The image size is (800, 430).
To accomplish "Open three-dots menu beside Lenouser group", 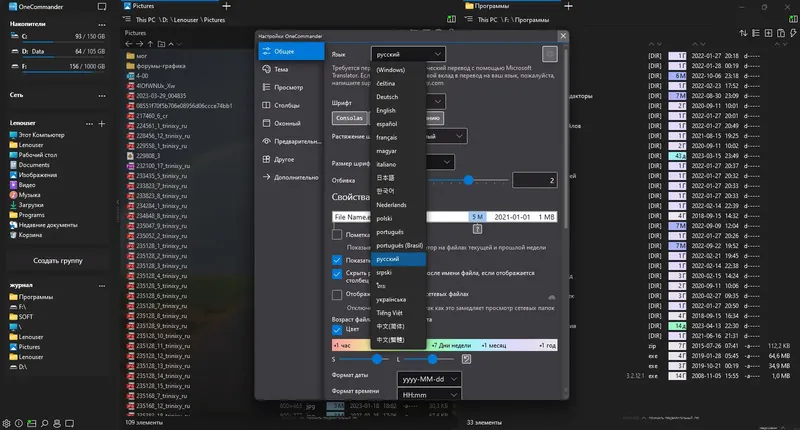I will (x=89, y=123).
